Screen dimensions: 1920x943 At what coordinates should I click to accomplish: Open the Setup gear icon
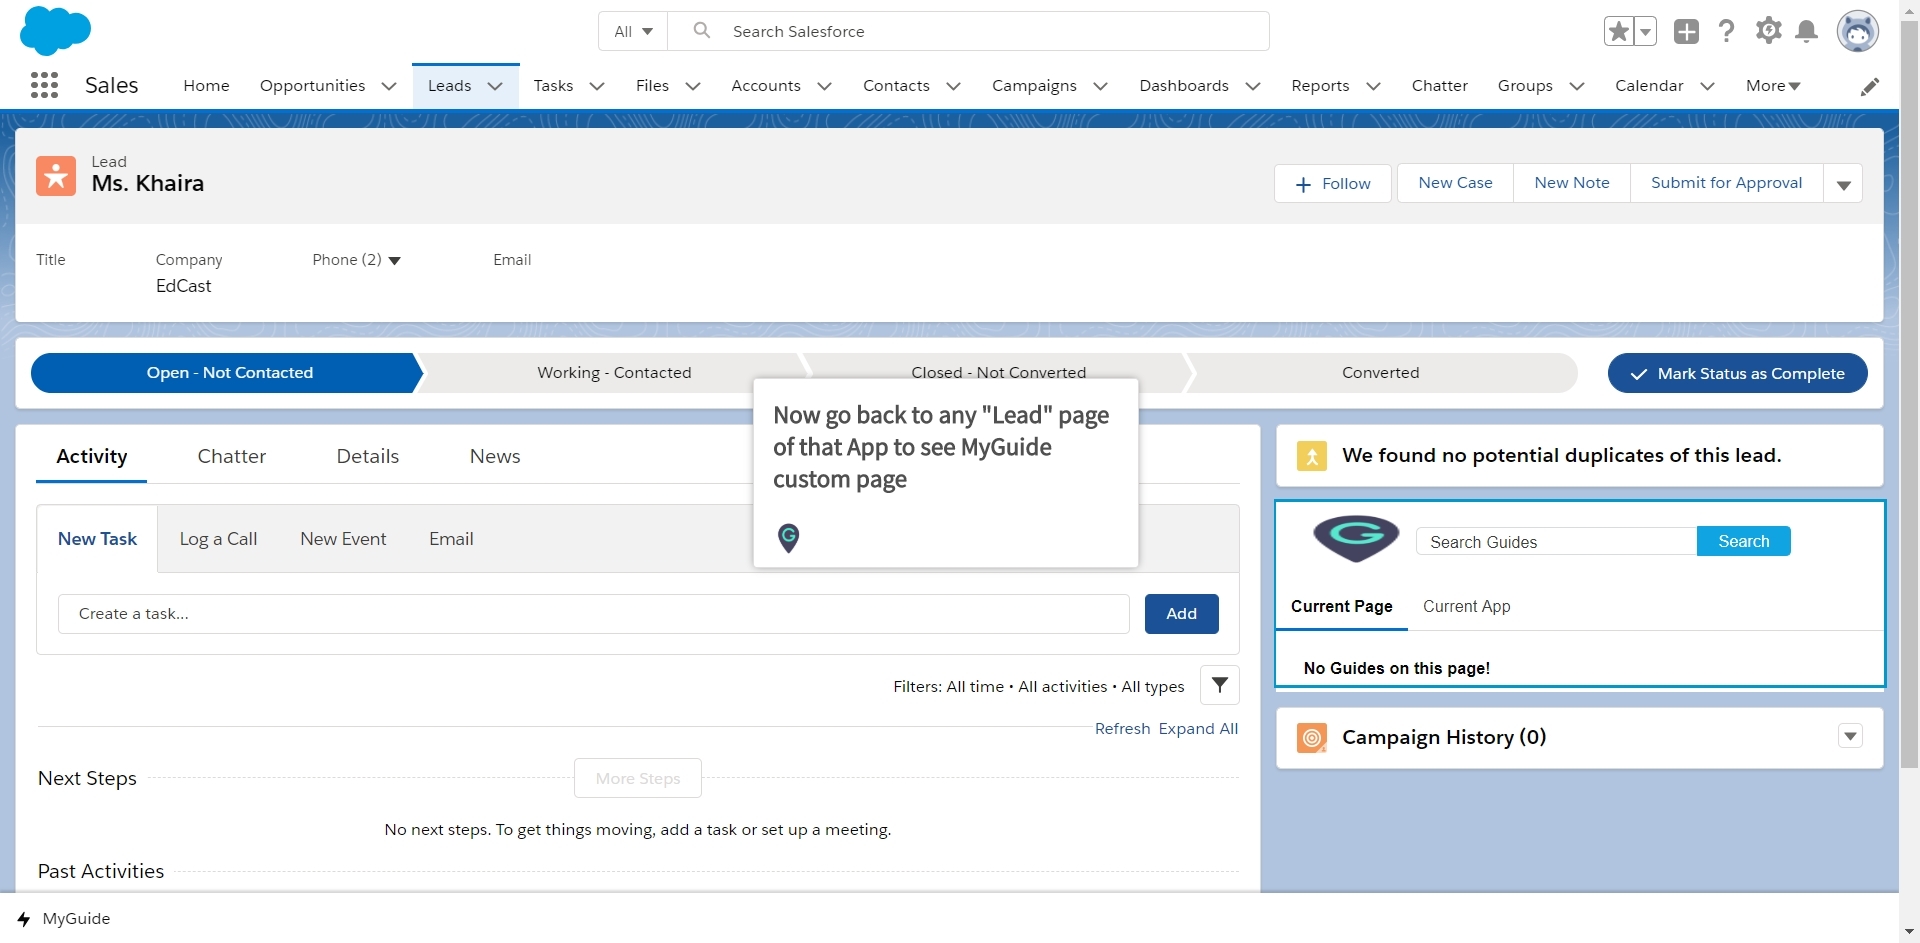(x=1768, y=30)
